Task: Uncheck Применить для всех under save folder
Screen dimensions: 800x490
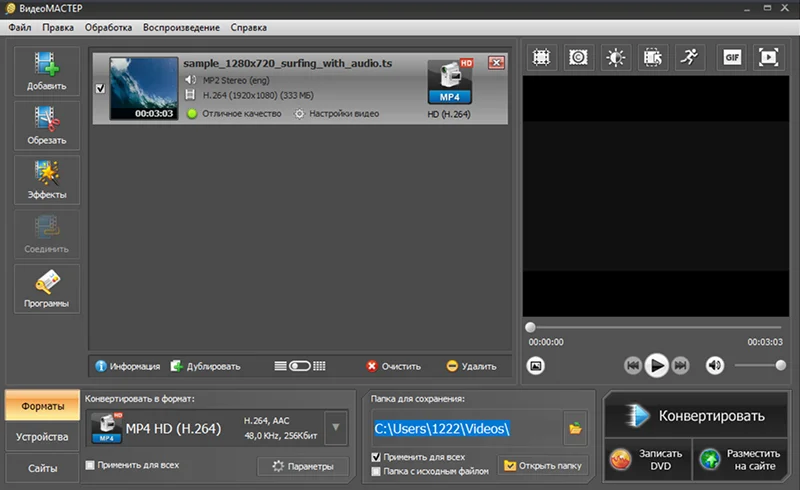Action: pos(376,457)
